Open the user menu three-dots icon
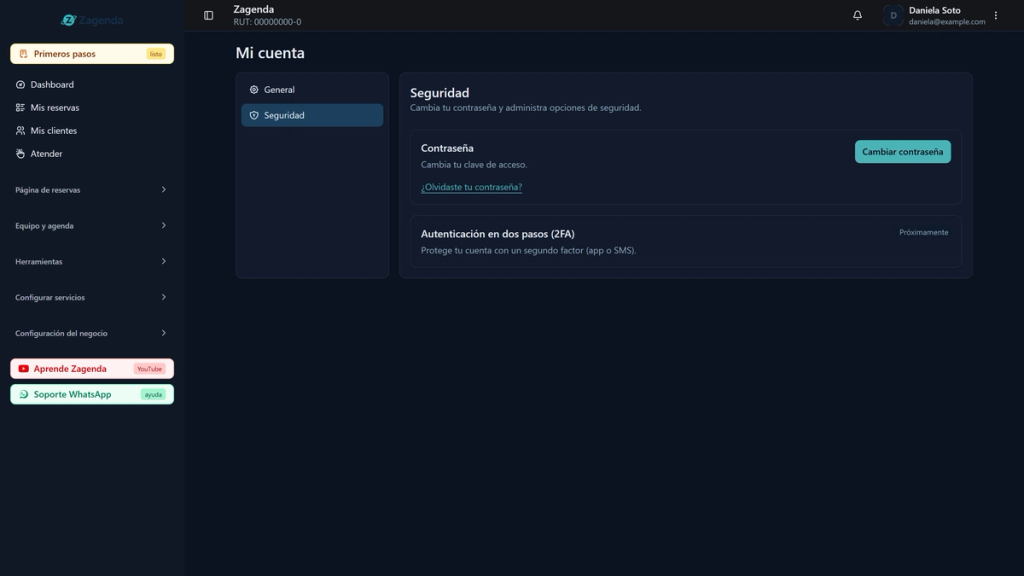The height and width of the screenshot is (576, 1024). (996, 15)
